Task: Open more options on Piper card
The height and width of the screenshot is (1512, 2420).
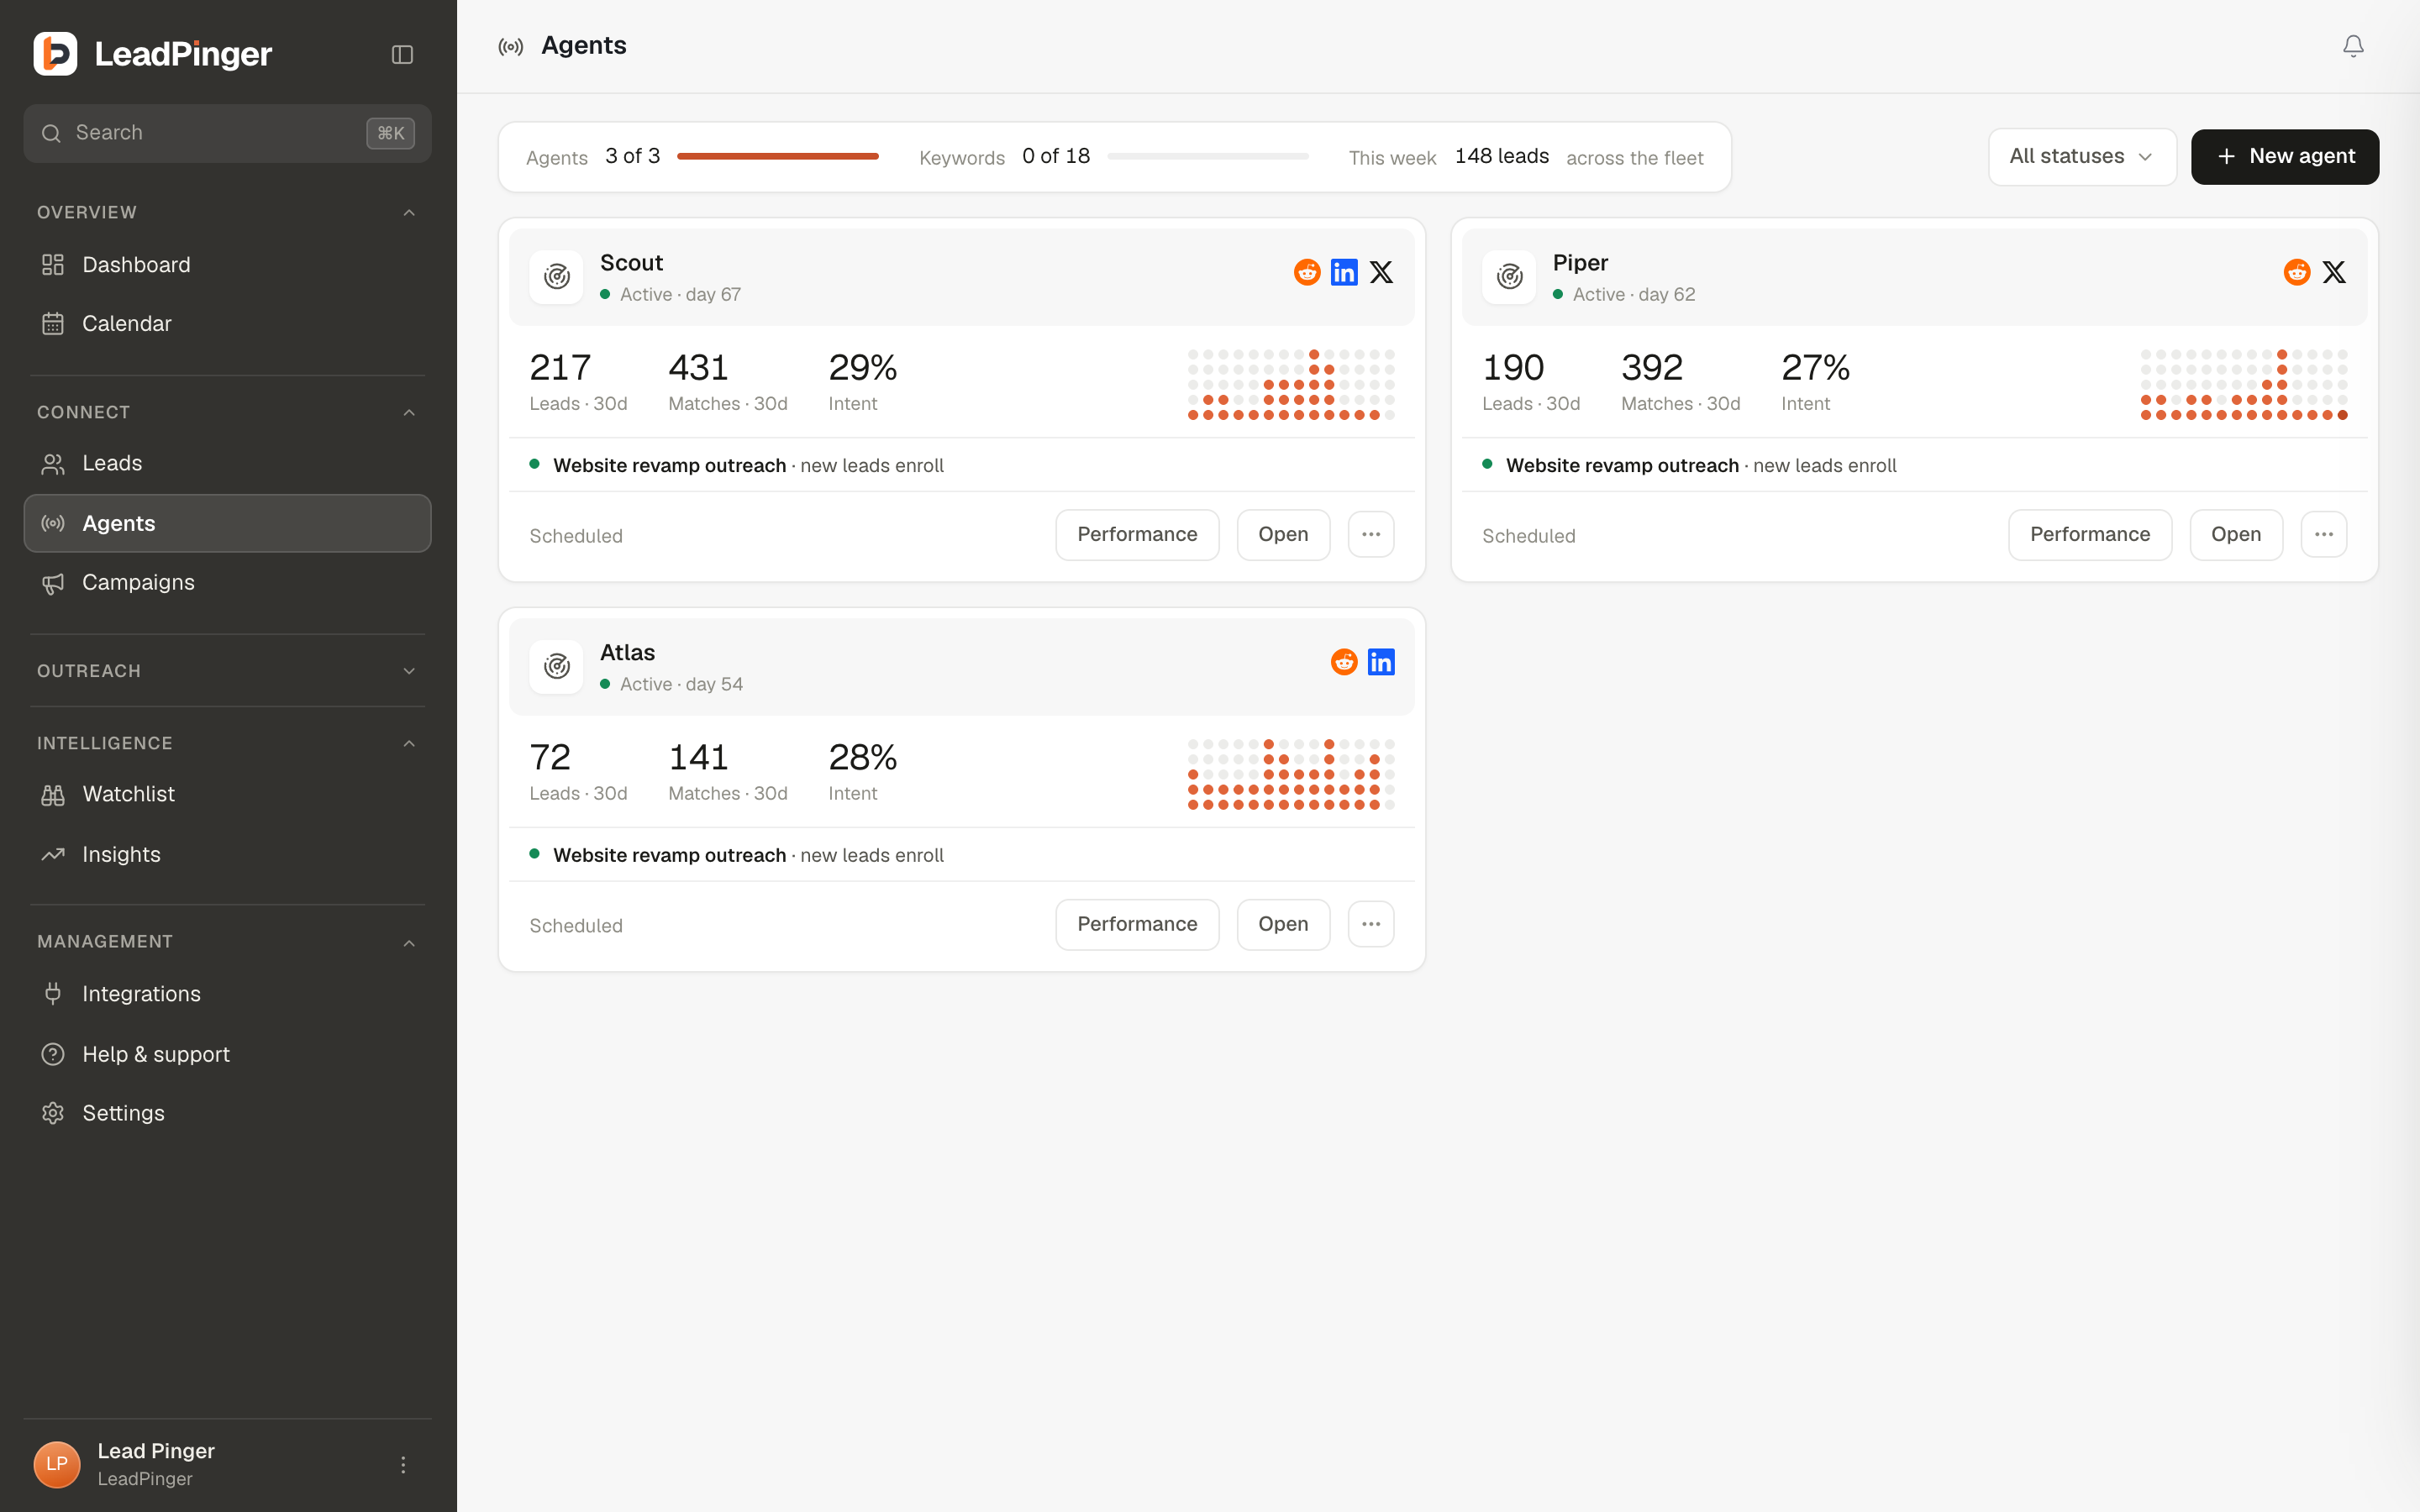Action: pos(2324,535)
